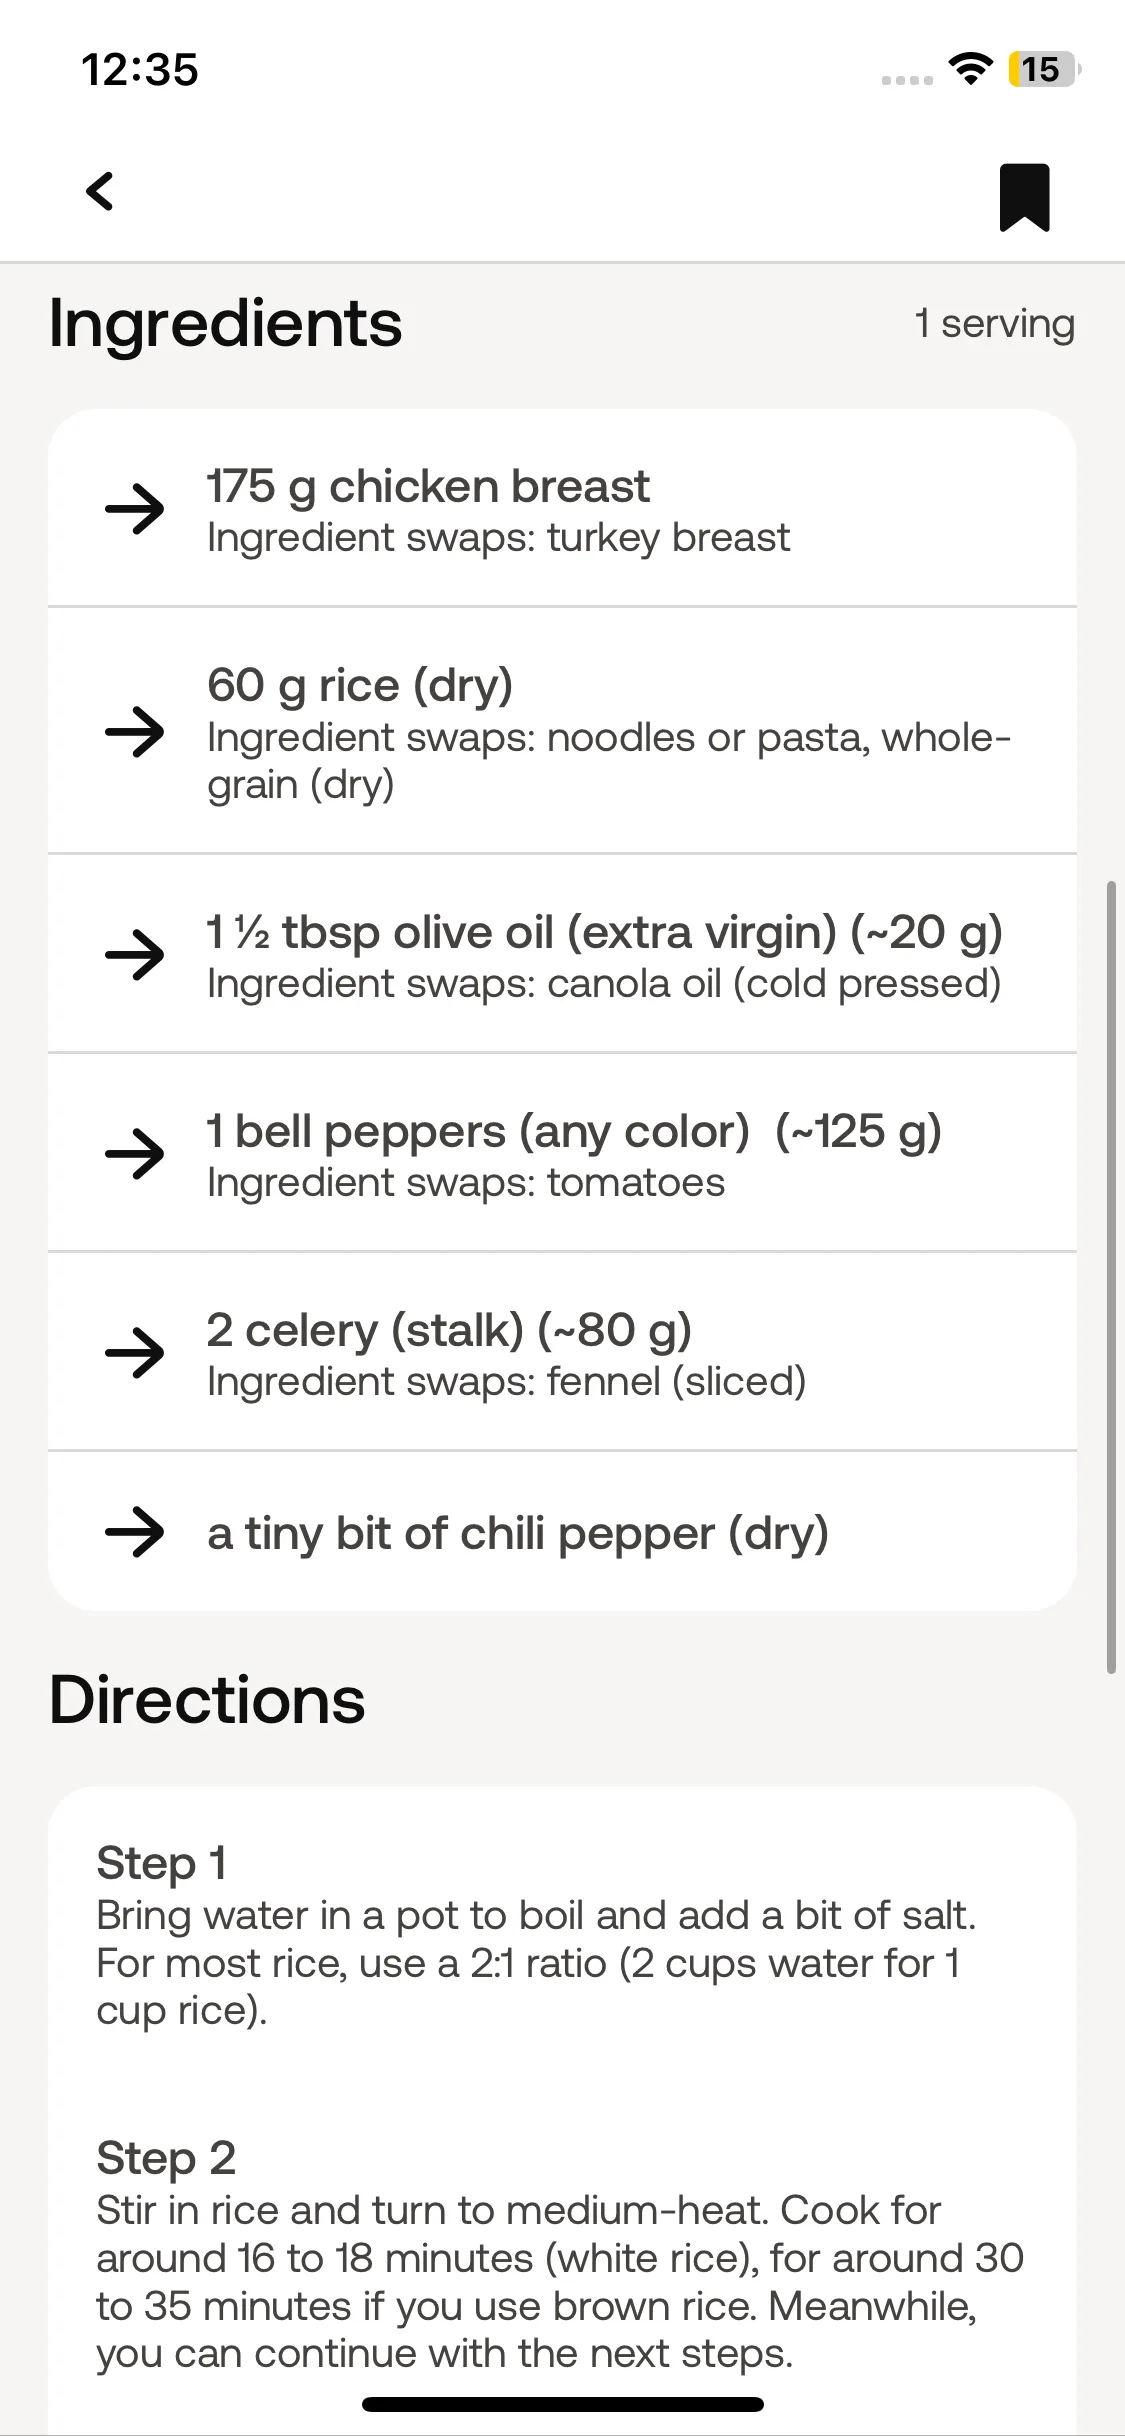Select the tomatoes ingredient swap line
The height and width of the screenshot is (2436, 1125).
465,1183
